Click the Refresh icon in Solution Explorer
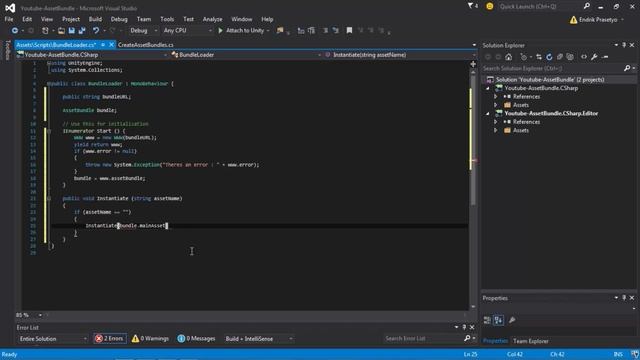Image resolution: width=640 pixels, height=360 pixels. pyautogui.click(x=549, y=57)
